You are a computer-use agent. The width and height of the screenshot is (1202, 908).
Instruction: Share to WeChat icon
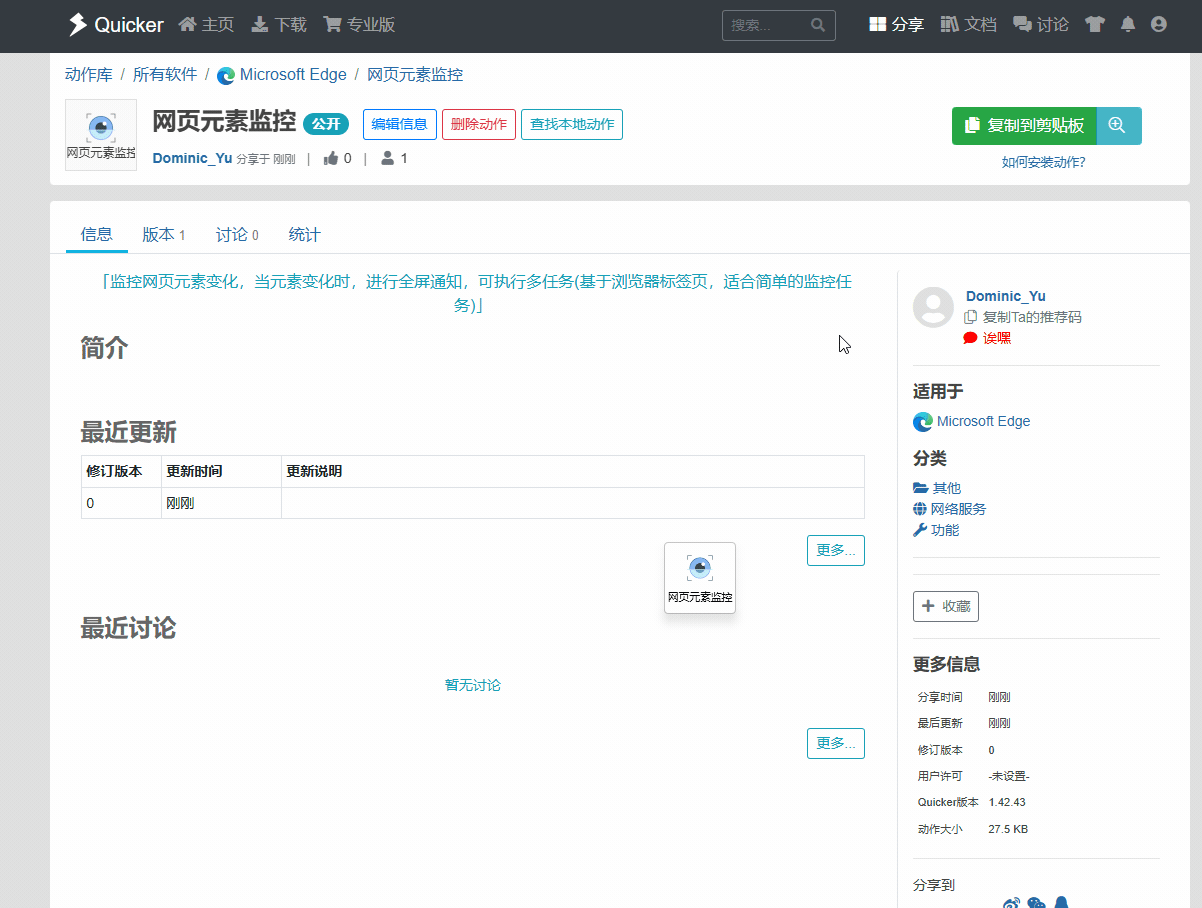[x=1036, y=903]
